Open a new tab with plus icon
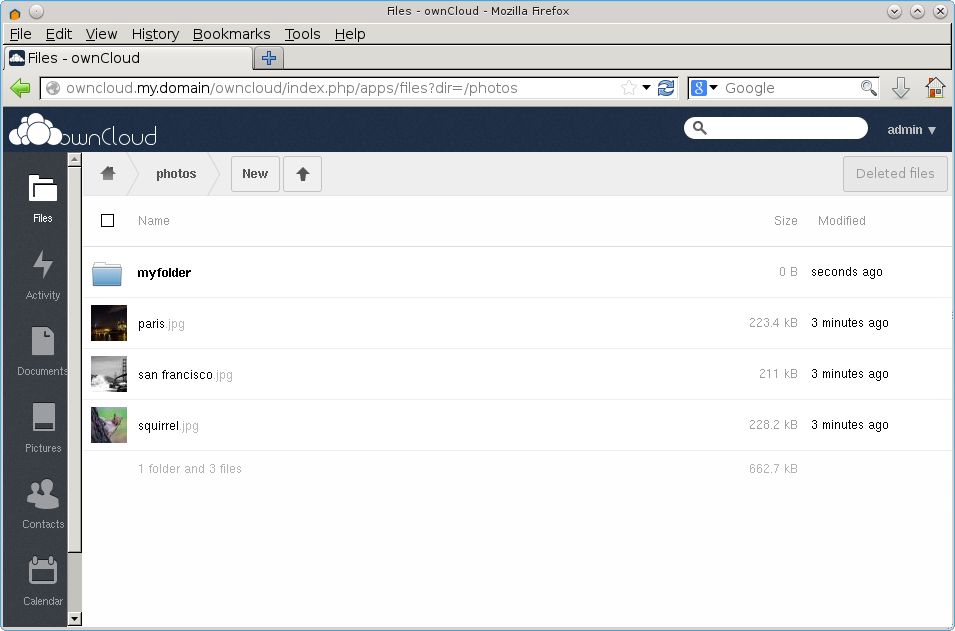This screenshot has height=631, width=955. pos(269,58)
